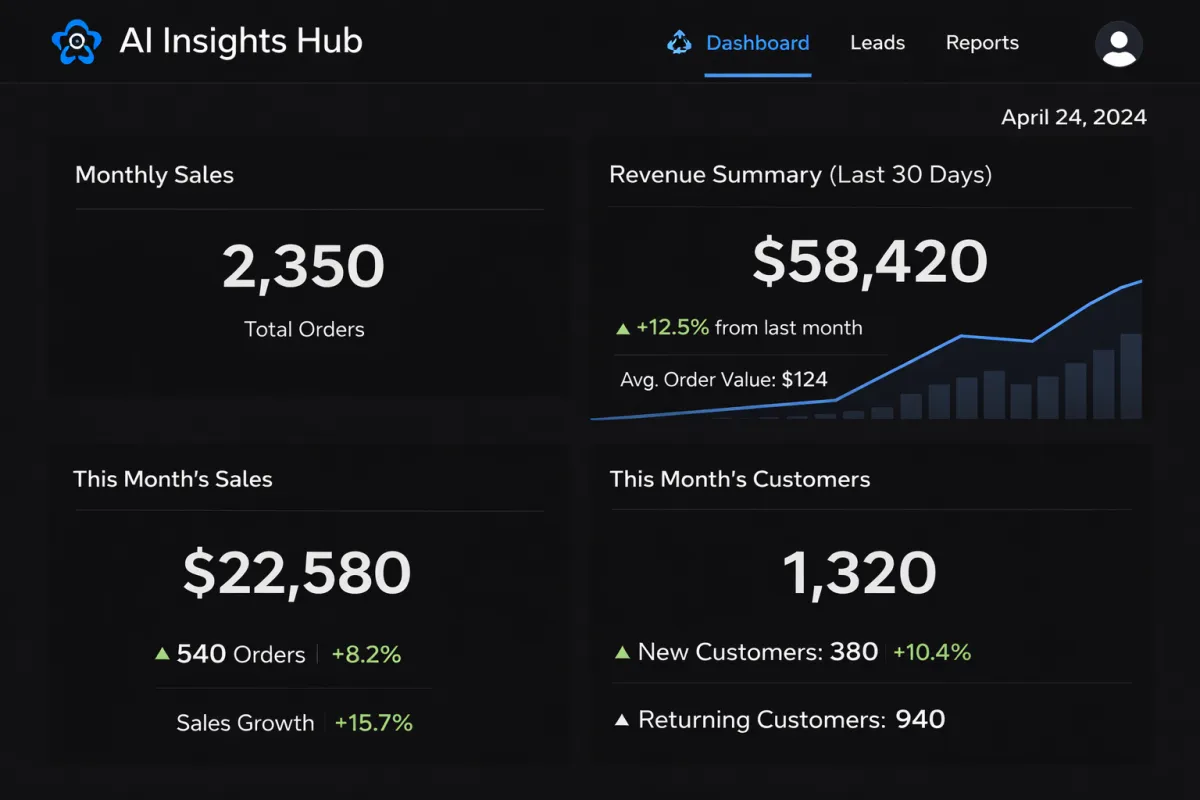Select the Dashboard tab

tap(757, 43)
